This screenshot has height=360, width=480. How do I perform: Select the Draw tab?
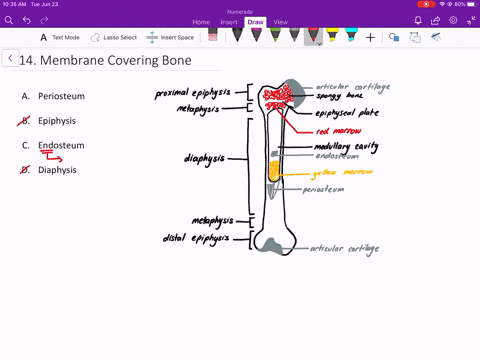point(255,22)
